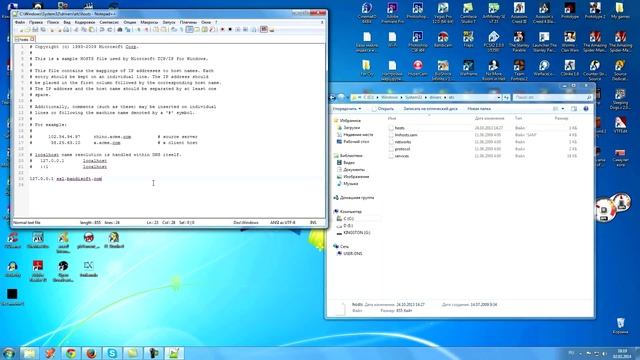The width and height of the screenshot is (640, 360).
Task: Expand the Explorer address bar dropdown arrow
Action: [499, 98]
